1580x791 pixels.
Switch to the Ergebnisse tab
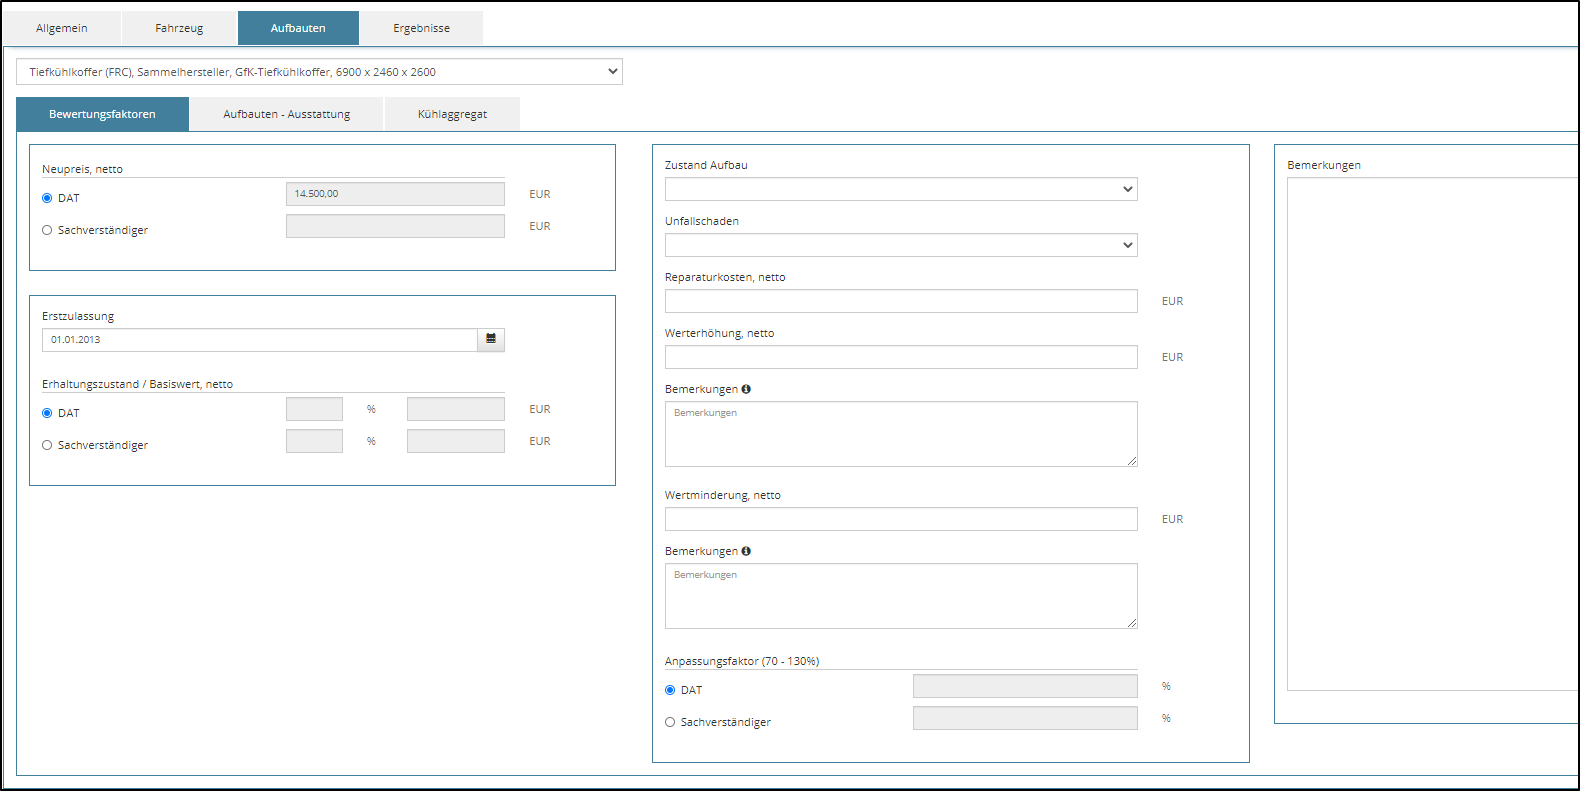421,28
